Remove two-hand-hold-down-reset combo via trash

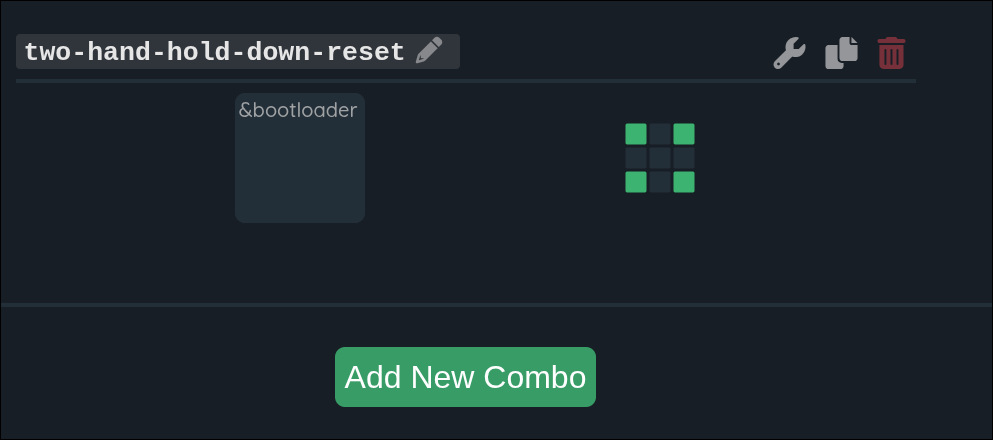[x=891, y=53]
